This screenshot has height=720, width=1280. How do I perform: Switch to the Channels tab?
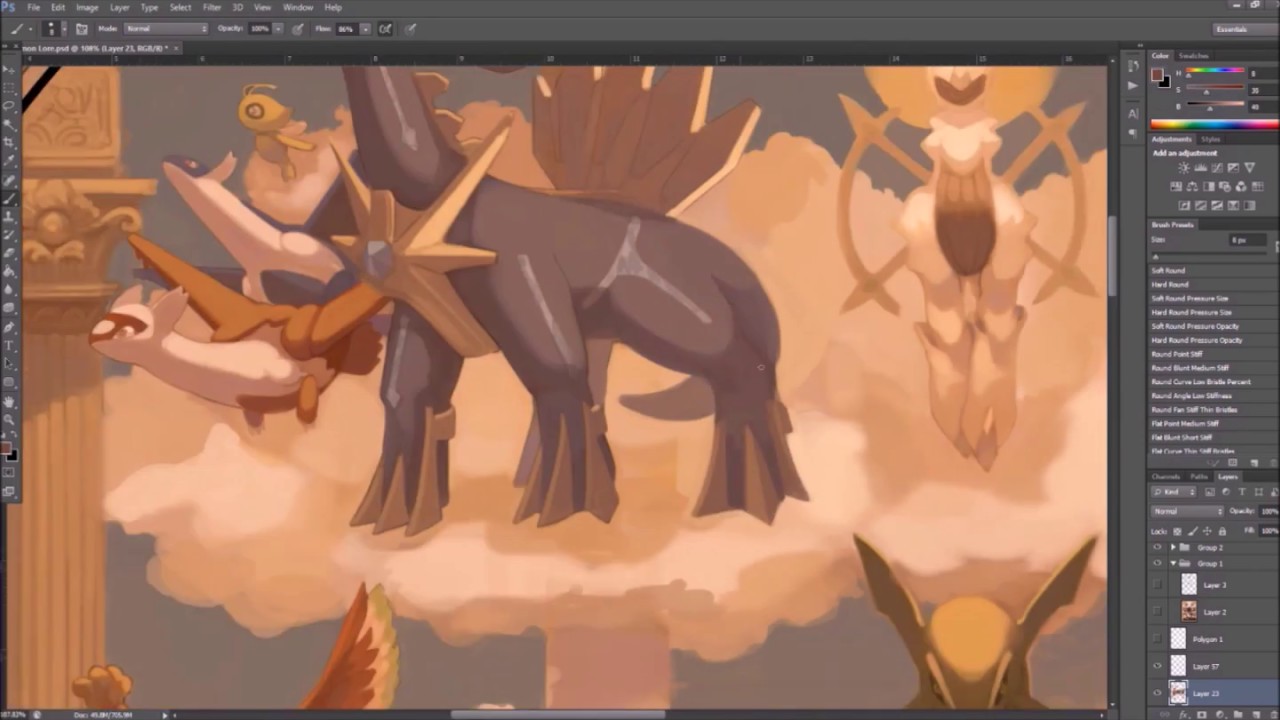[x=1166, y=476]
